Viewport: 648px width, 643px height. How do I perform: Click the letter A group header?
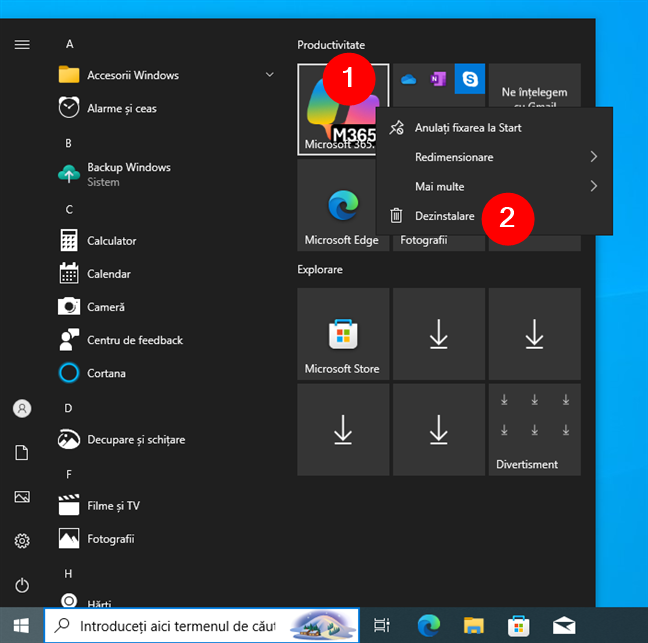(69, 44)
